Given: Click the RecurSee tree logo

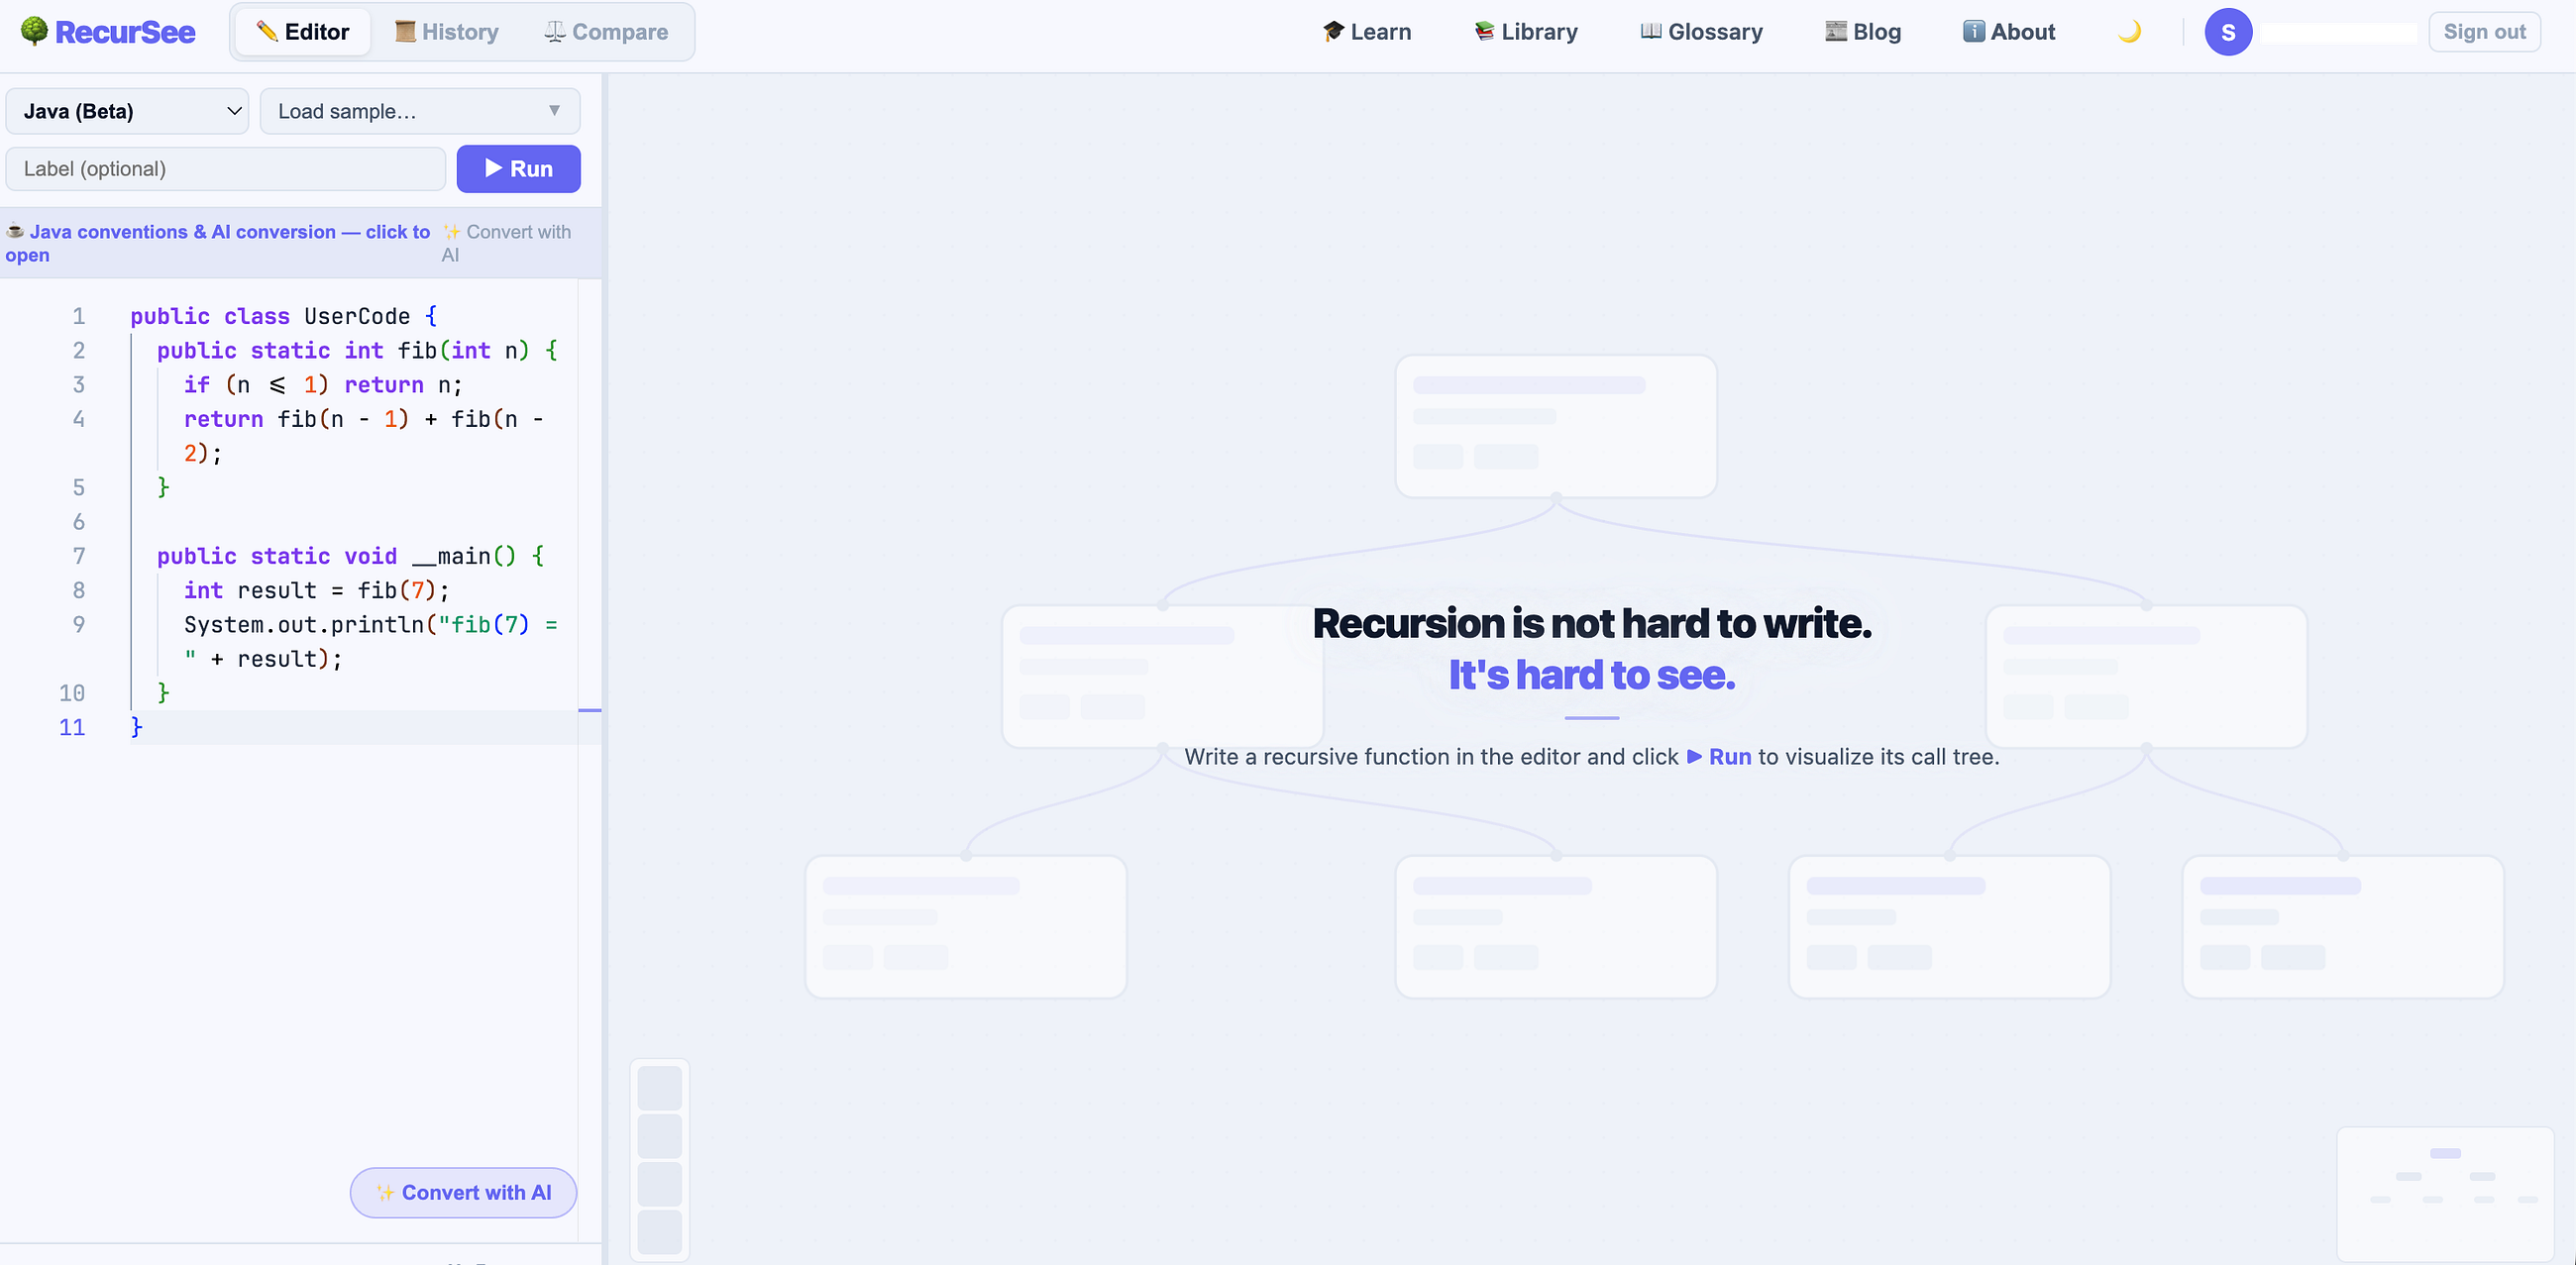Looking at the screenshot, I should (x=34, y=31).
